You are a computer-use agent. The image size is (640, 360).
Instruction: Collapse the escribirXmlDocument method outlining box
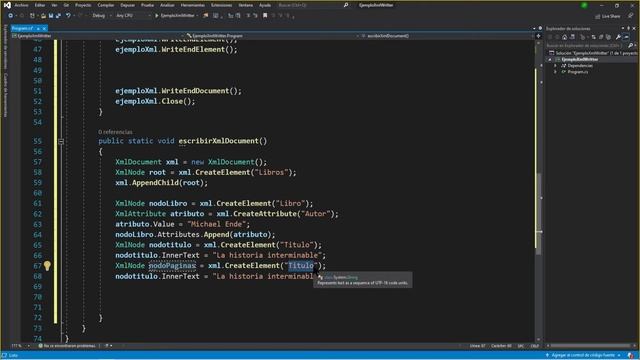(61, 141)
